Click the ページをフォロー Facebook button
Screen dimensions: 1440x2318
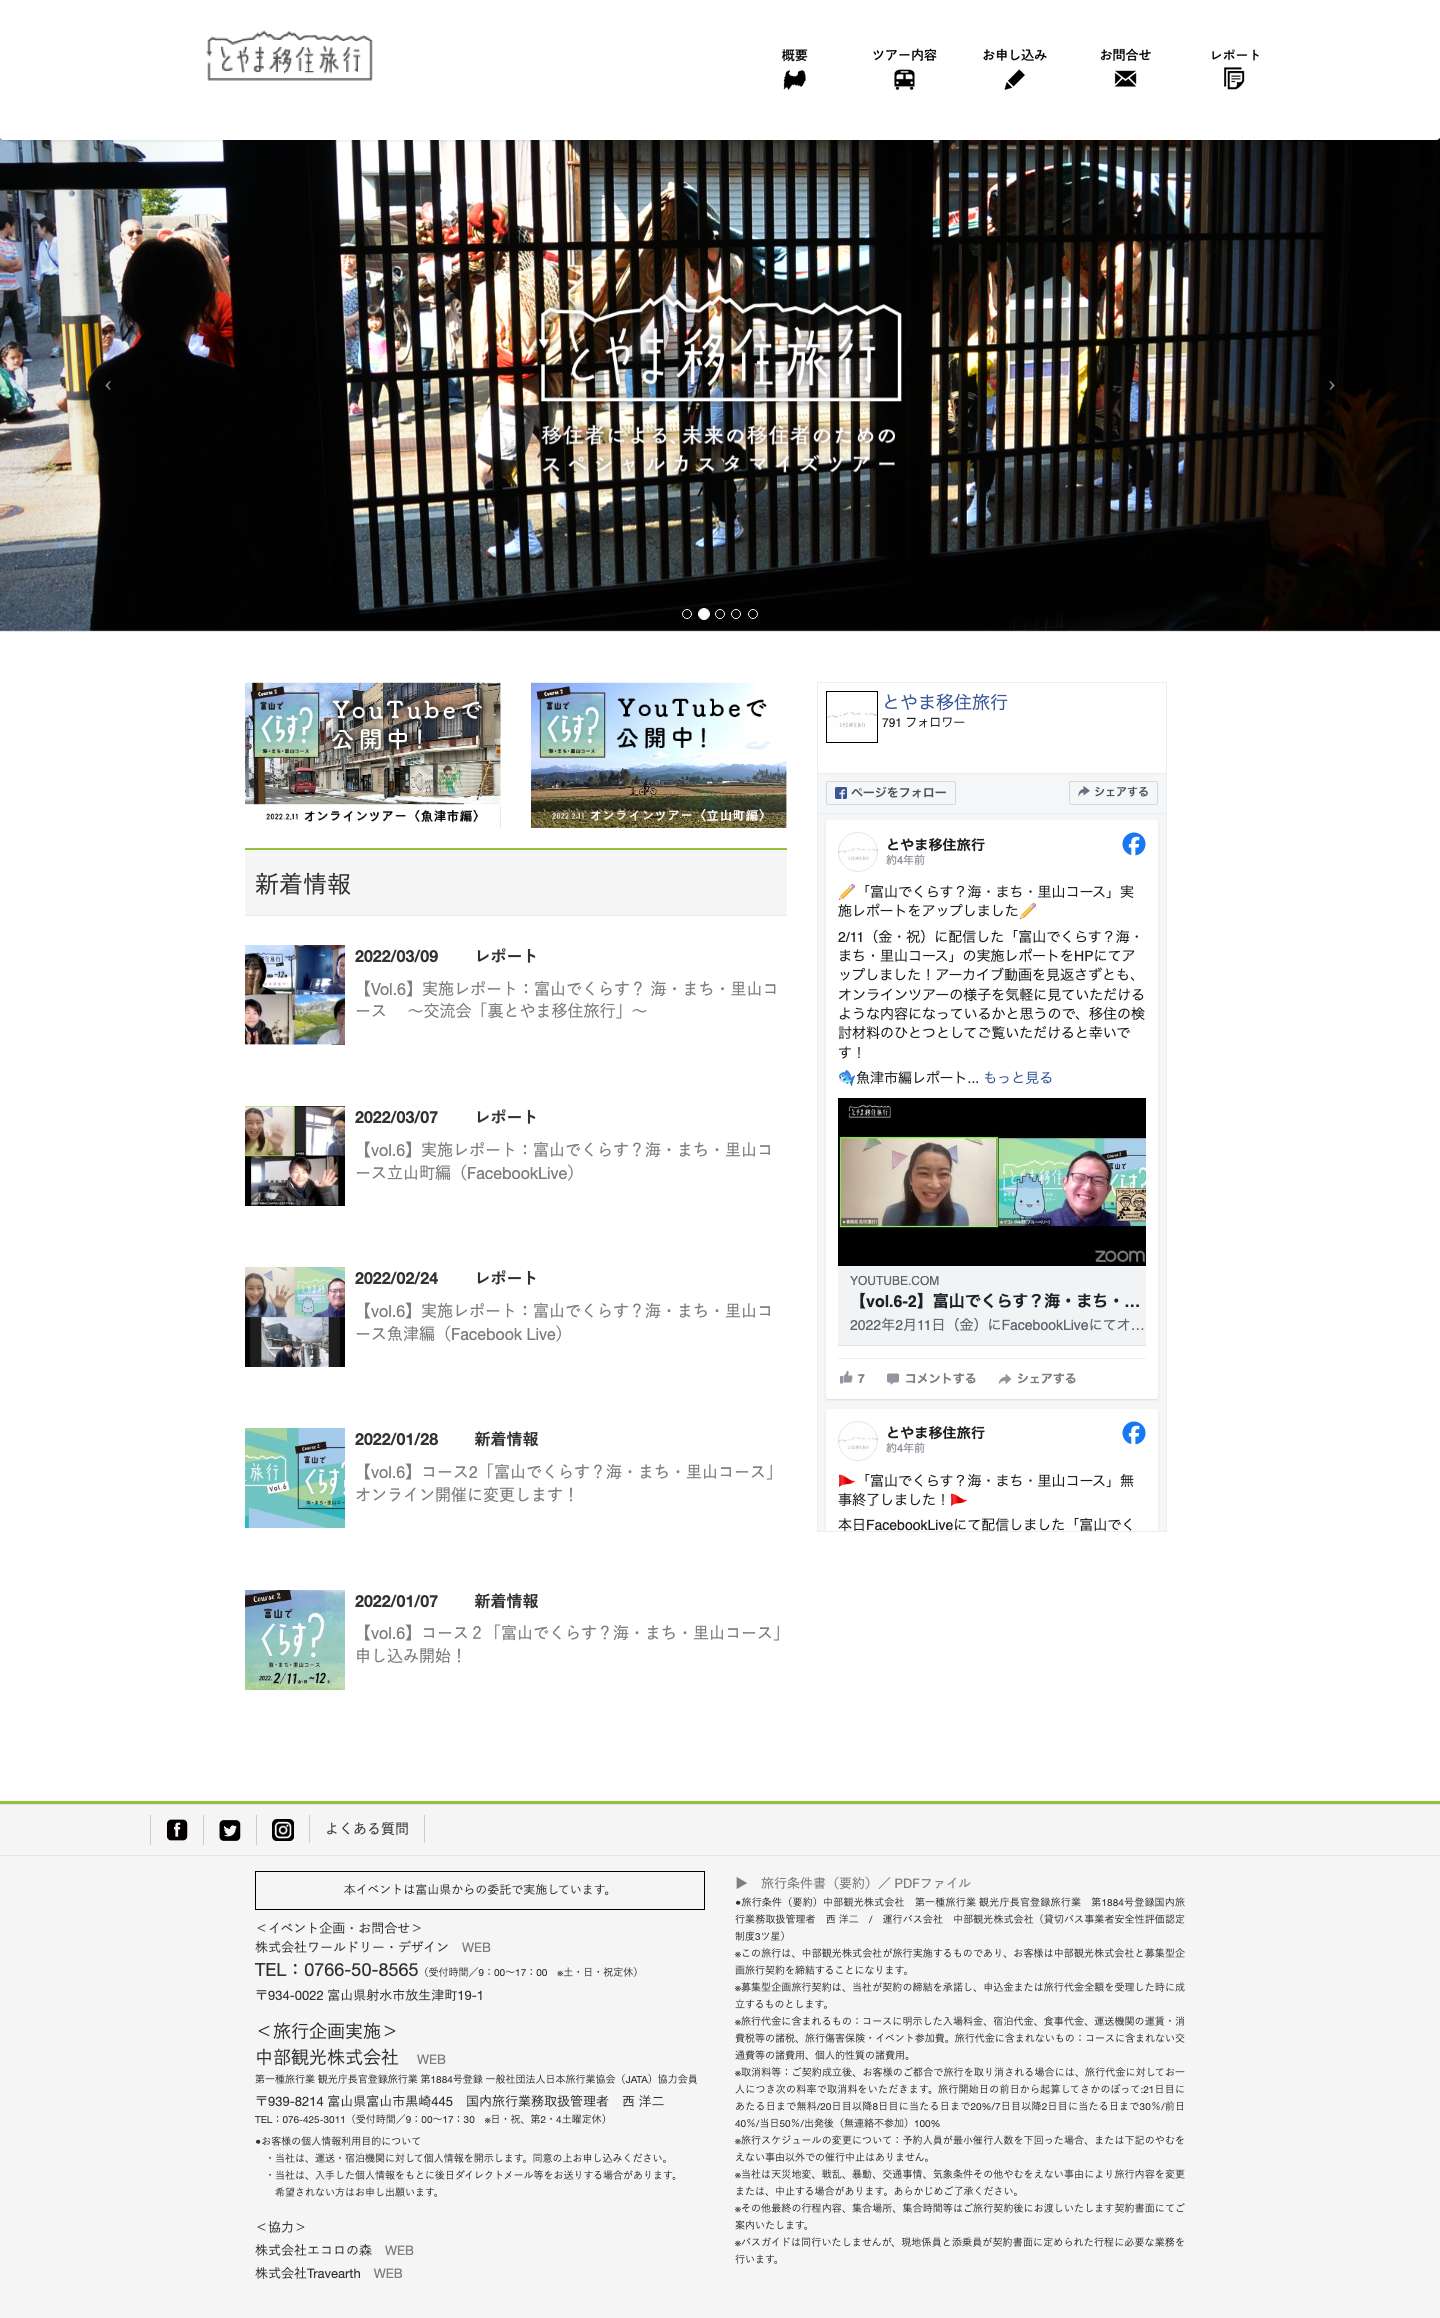pyautogui.click(x=891, y=793)
